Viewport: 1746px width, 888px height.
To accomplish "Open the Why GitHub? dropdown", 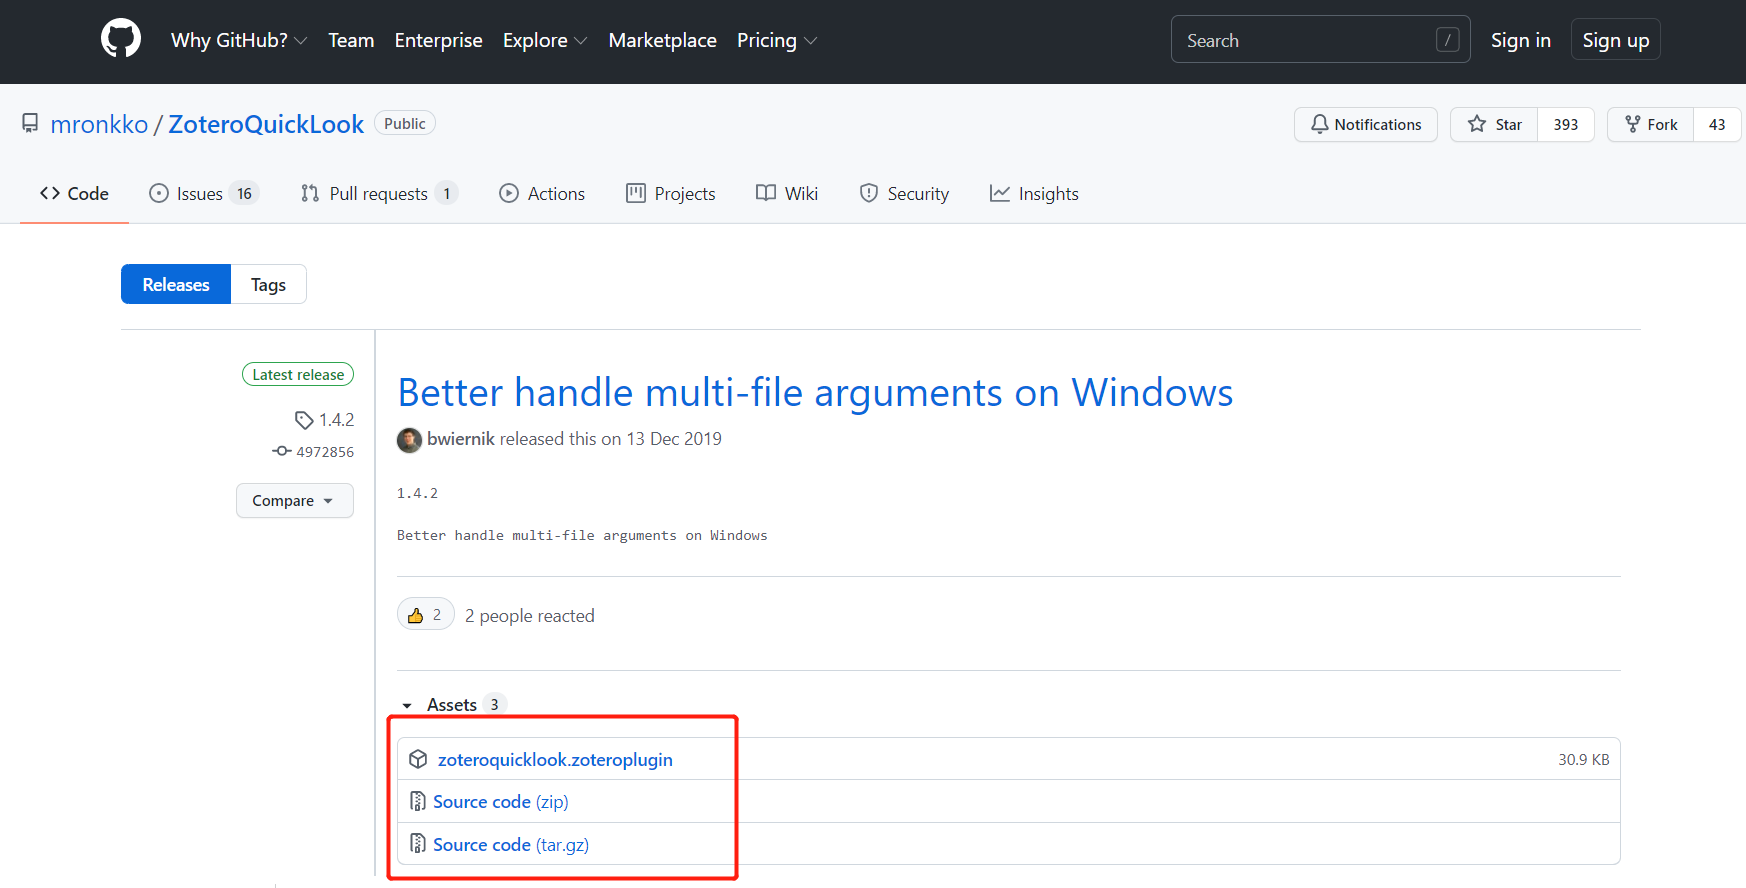I will [239, 40].
